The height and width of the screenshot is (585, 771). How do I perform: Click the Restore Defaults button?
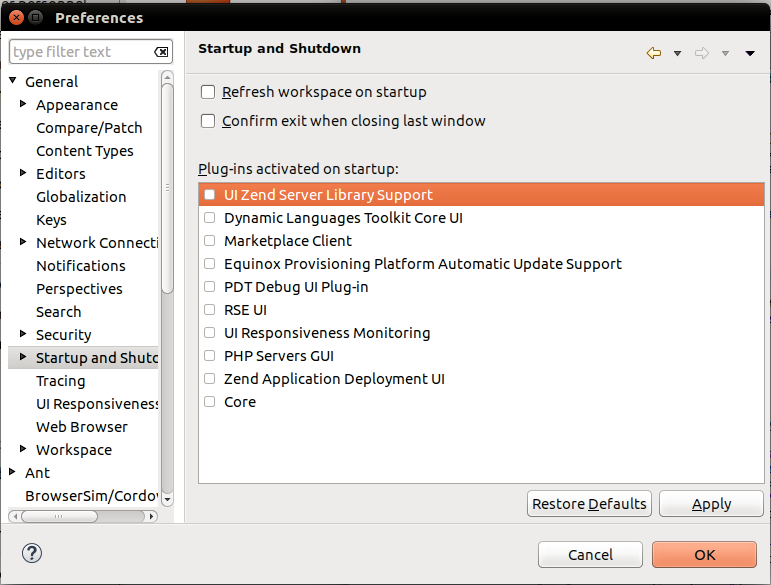pyautogui.click(x=589, y=504)
